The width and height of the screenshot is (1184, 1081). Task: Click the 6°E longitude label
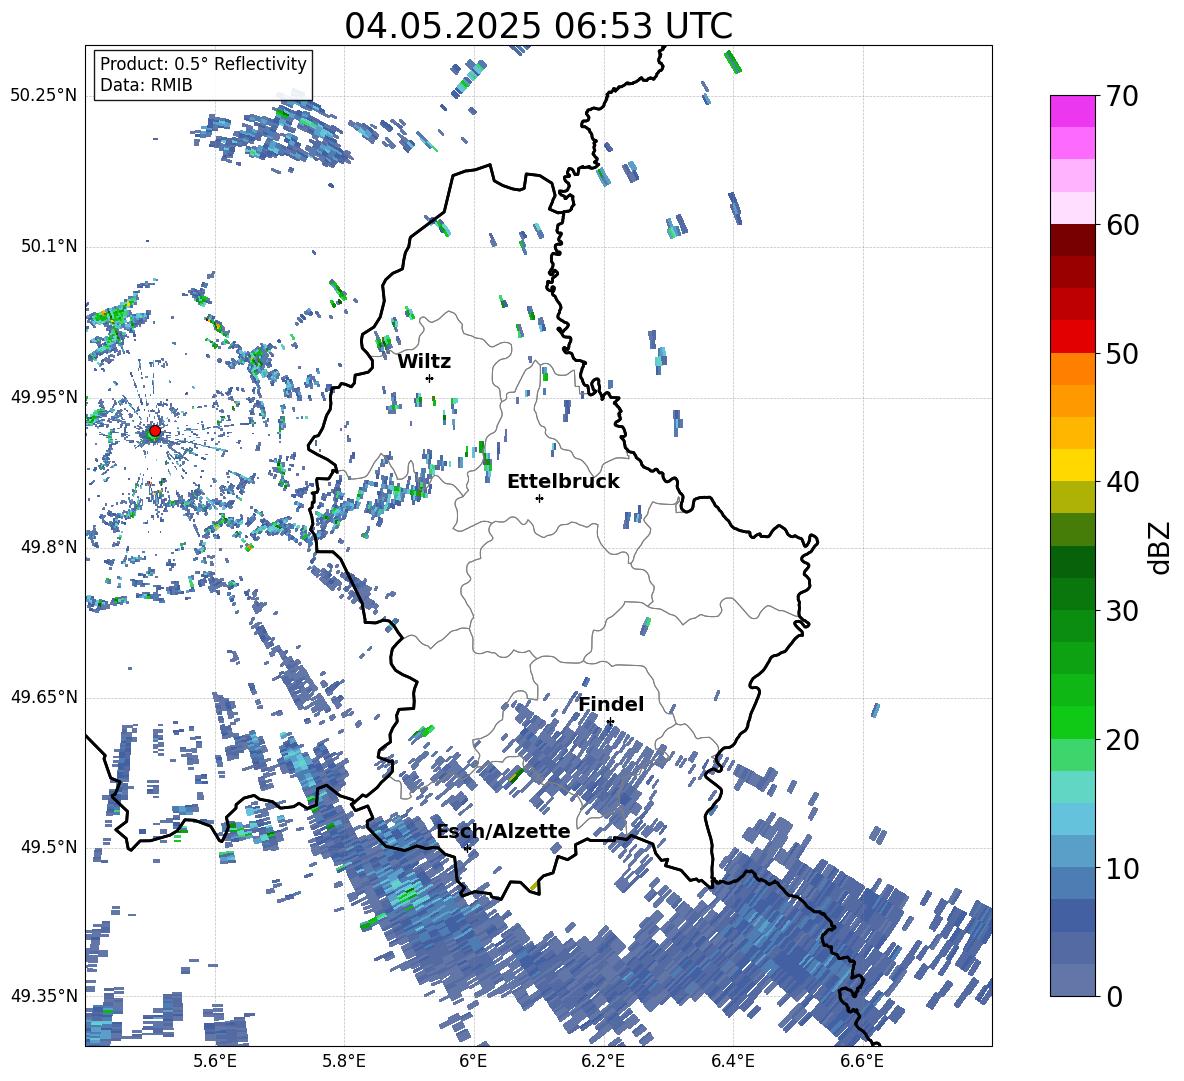coord(473,1061)
